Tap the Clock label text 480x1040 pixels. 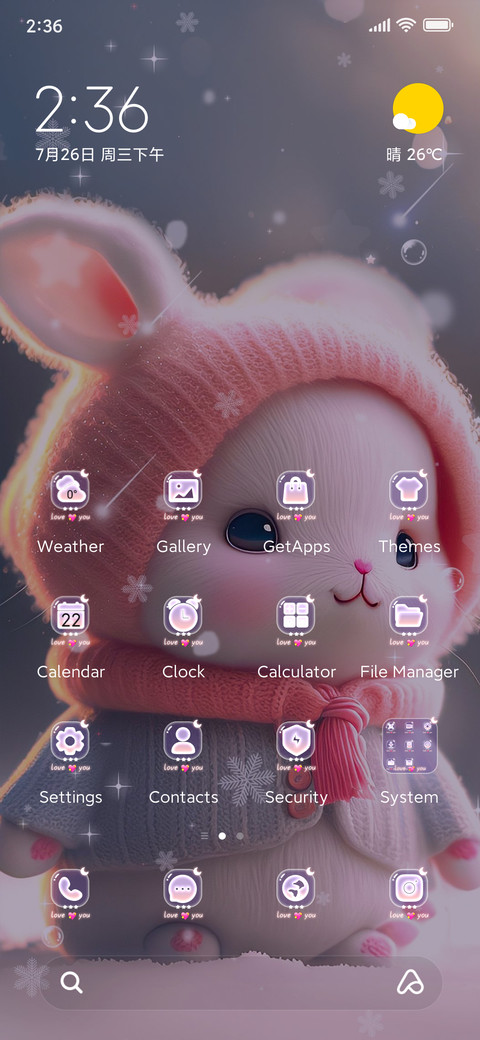point(184,672)
